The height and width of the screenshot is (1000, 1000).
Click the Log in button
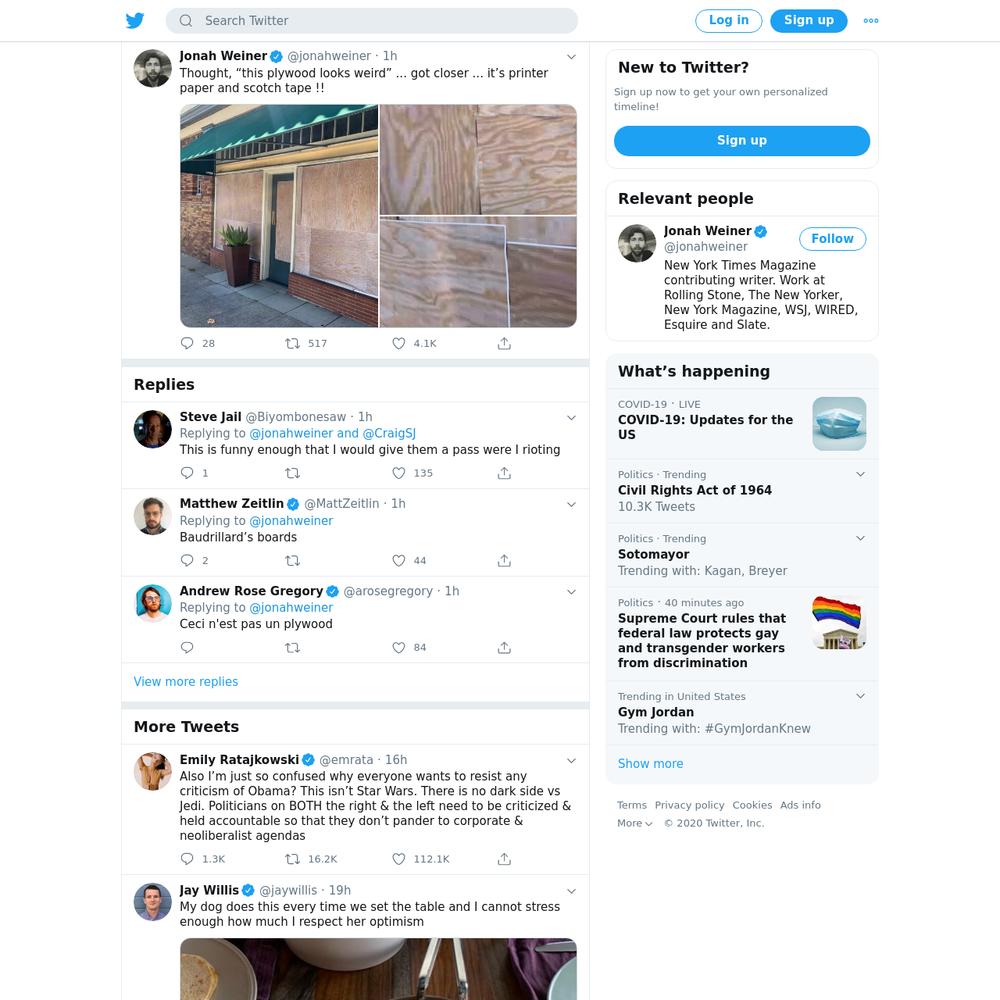coord(728,20)
